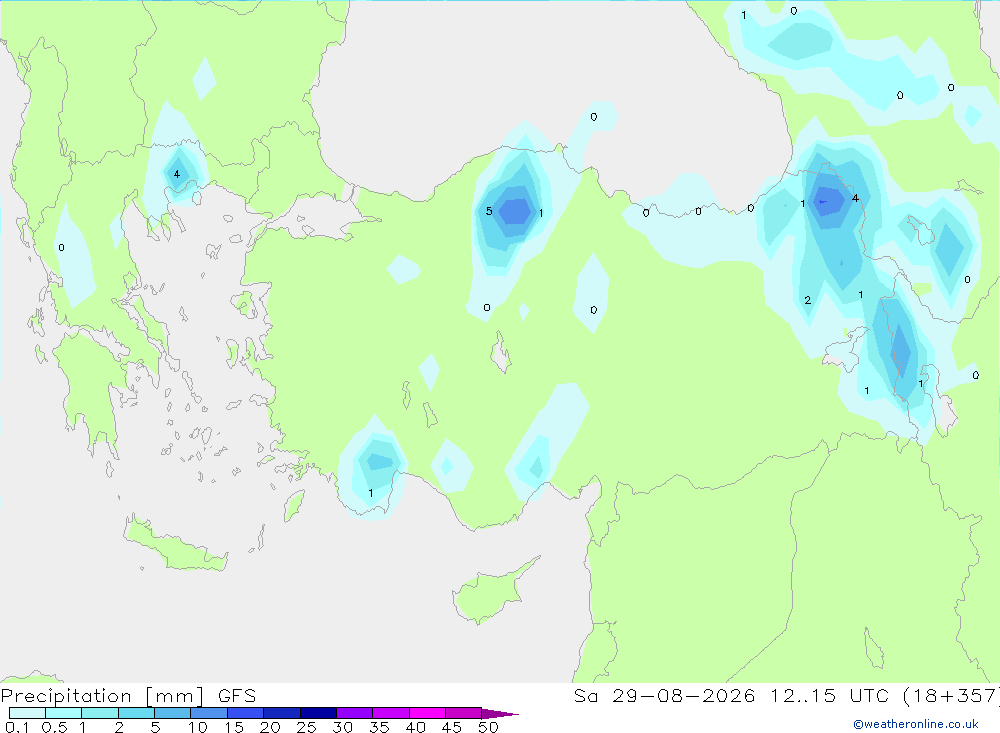Click the '10' legend scale label
The width and height of the screenshot is (1000, 733).
(x=198, y=727)
